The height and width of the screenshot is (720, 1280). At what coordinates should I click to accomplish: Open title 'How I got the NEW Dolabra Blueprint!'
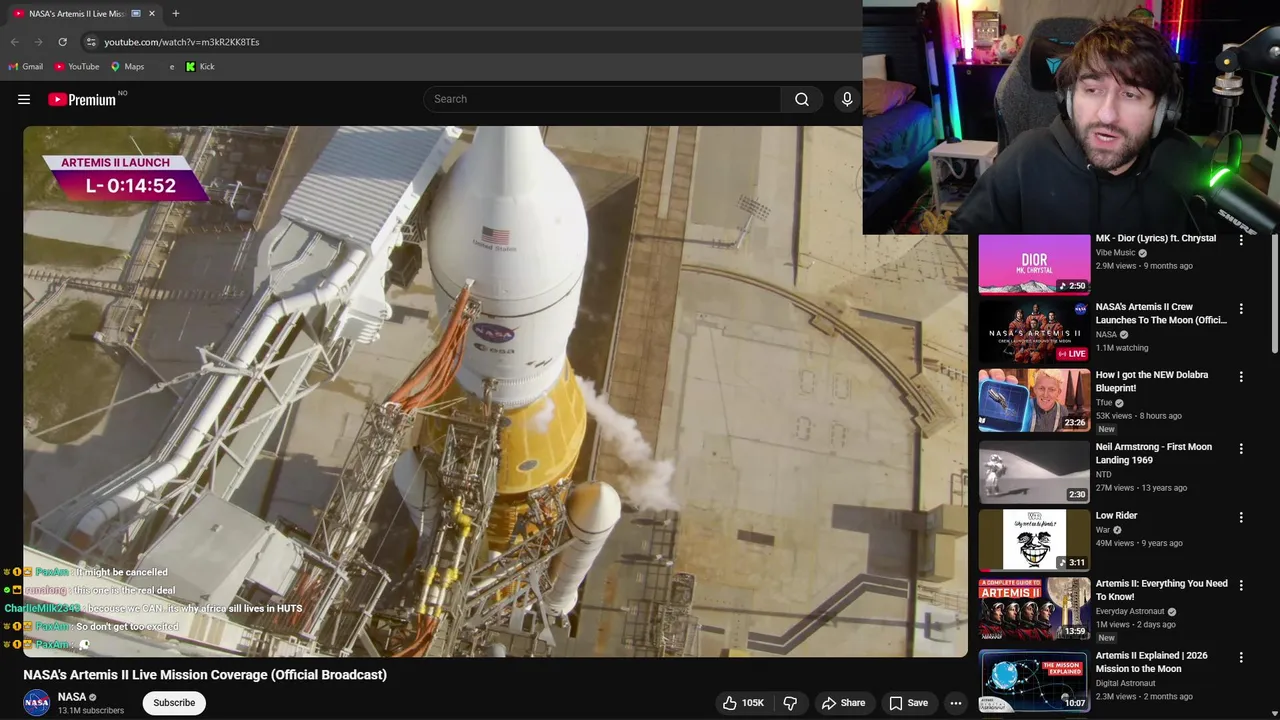click(x=1152, y=381)
